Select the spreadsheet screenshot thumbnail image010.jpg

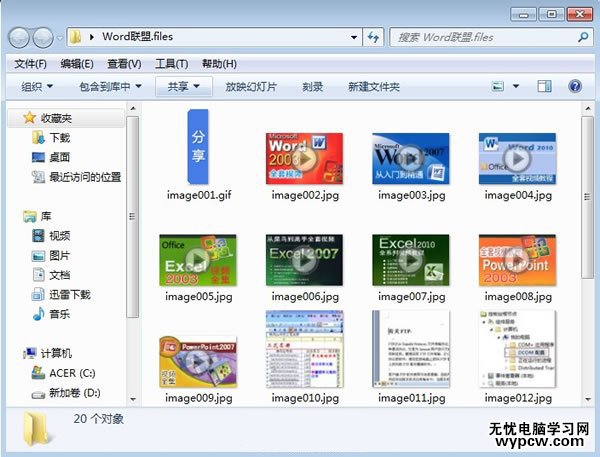pyautogui.click(x=305, y=349)
